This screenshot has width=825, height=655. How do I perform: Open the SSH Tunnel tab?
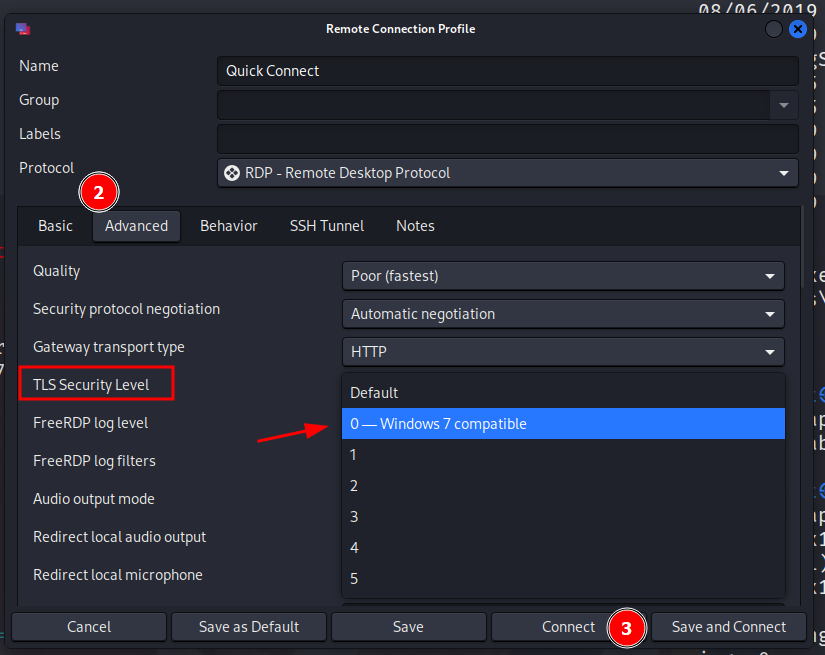[x=326, y=226]
